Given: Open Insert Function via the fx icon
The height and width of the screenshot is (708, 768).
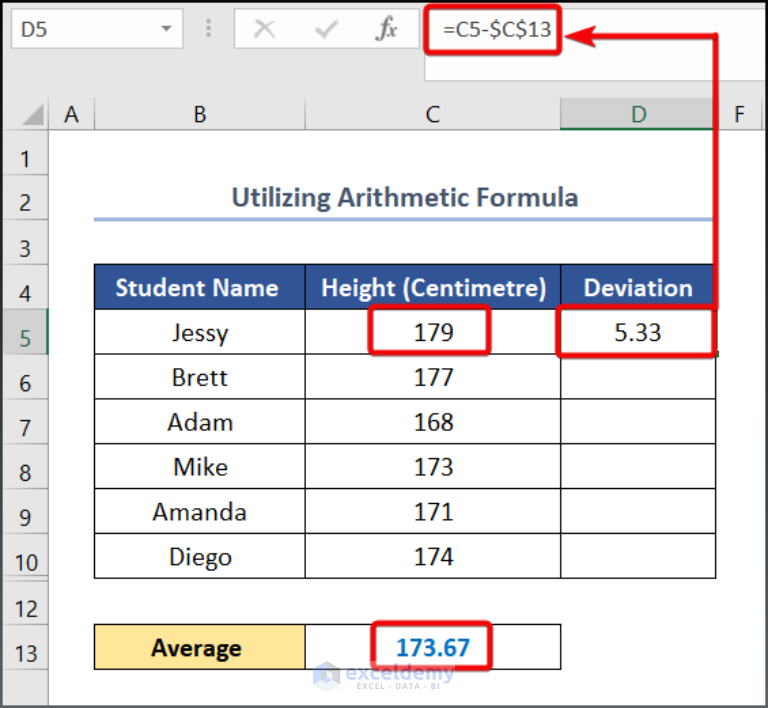Looking at the screenshot, I should [x=386, y=28].
